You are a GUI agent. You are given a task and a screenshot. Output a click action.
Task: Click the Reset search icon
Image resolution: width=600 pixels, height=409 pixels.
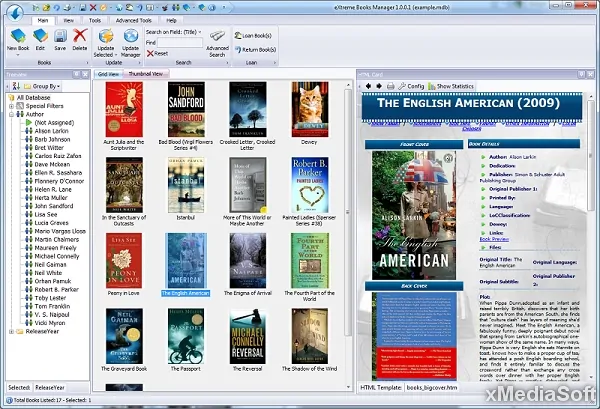pyautogui.click(x=150, y=54)
